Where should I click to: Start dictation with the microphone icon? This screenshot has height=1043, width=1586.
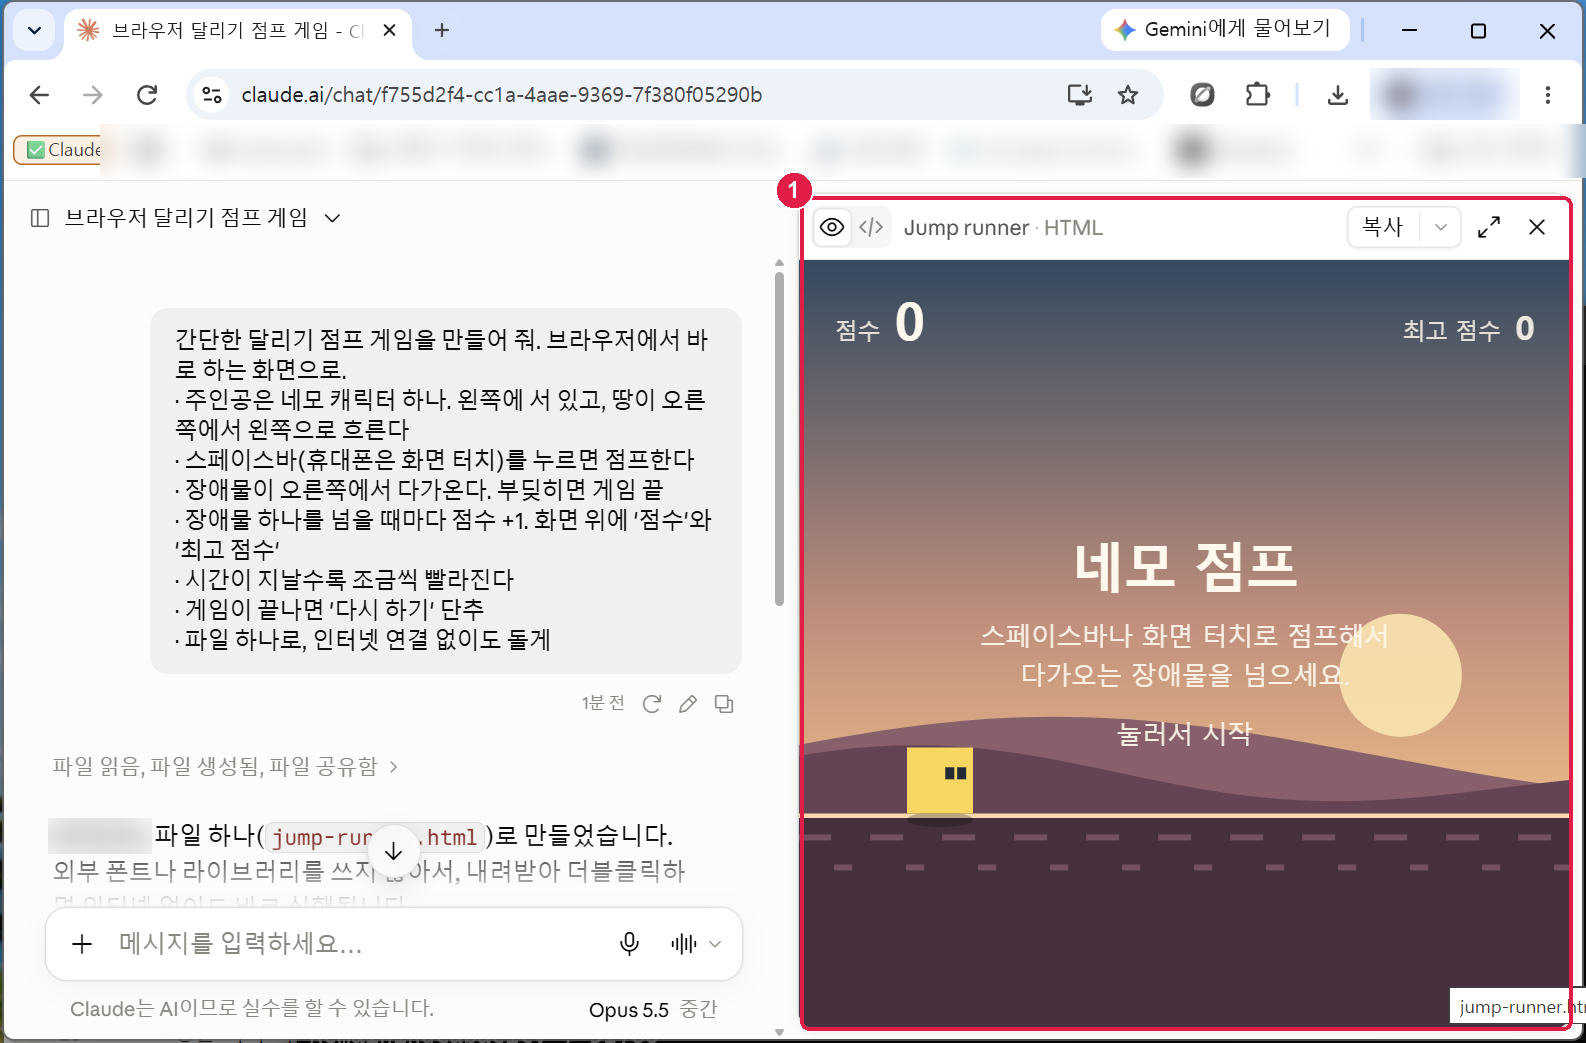tap(629, 944)
